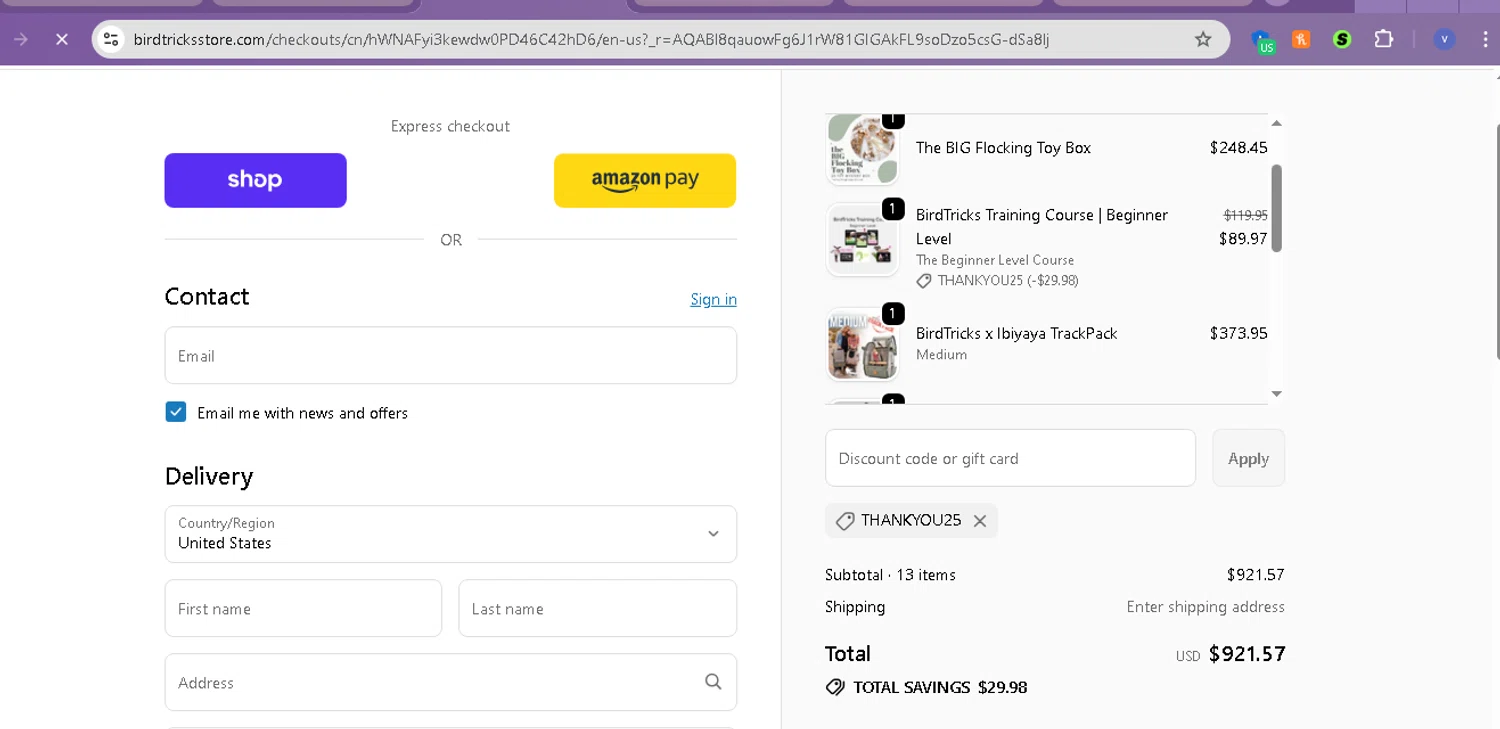
Task: Open the orange extension icon
Action: (x=1301, y=40)
